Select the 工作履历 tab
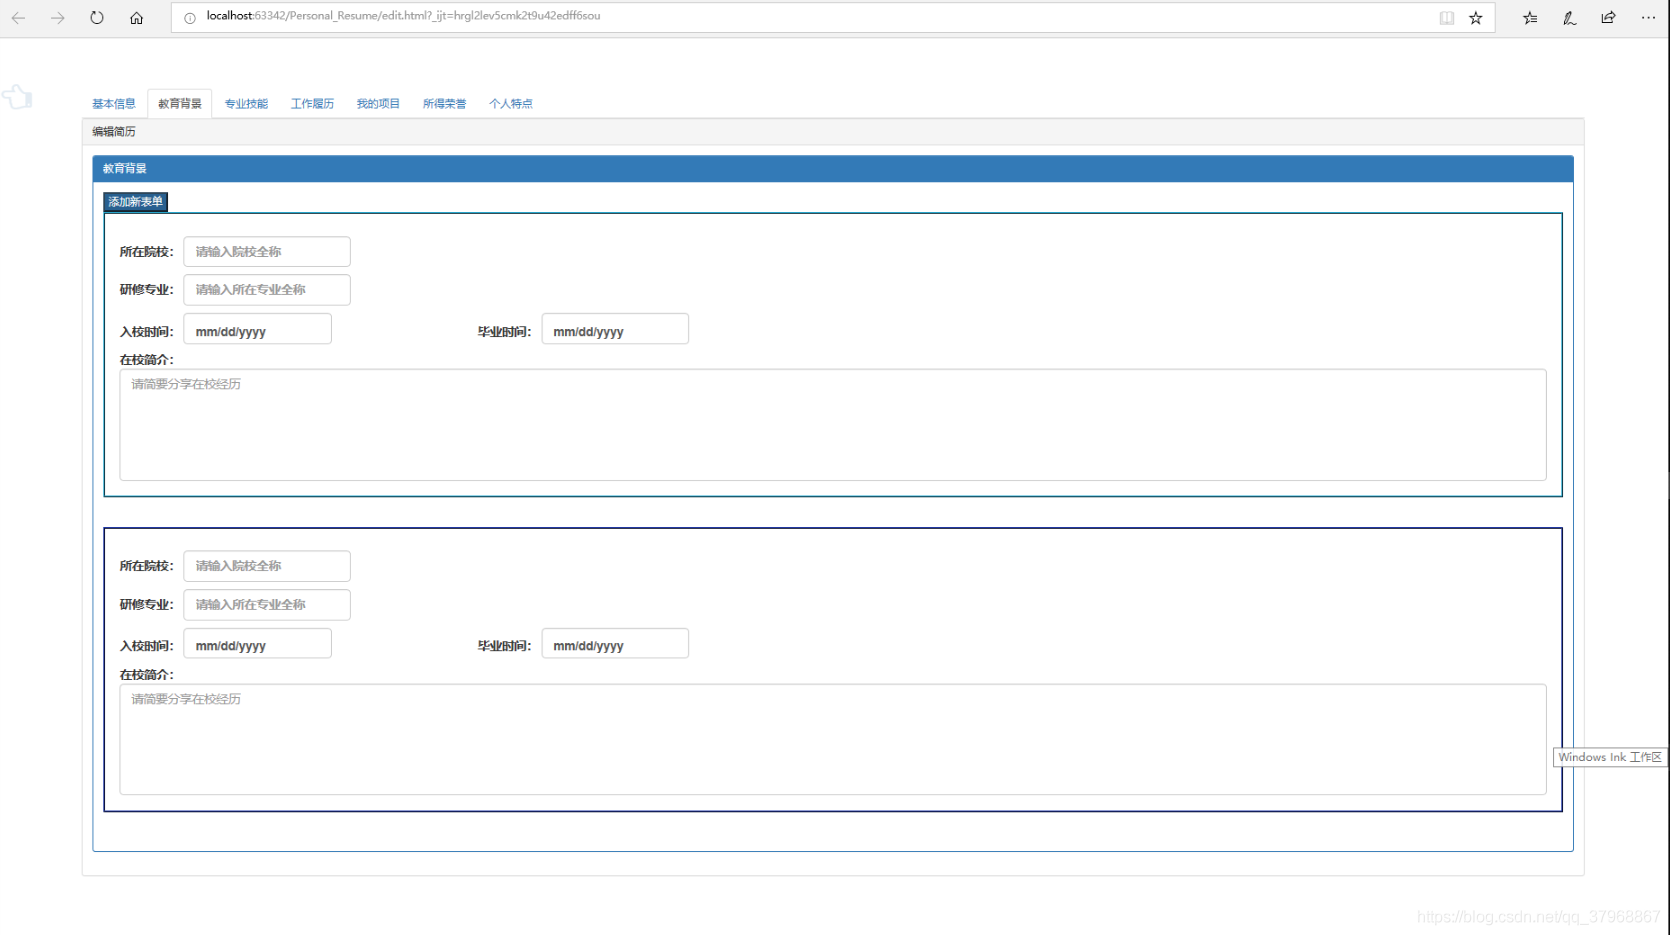 point(312,104)
